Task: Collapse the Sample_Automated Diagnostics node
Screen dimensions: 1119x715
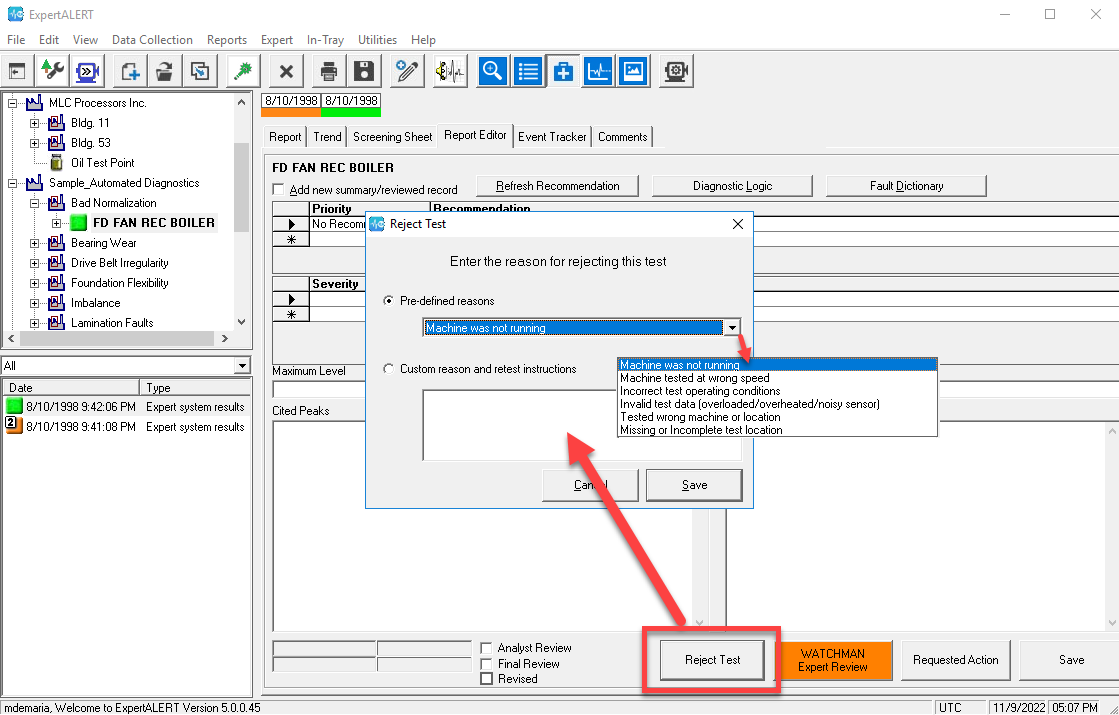Action: (12, 183)
